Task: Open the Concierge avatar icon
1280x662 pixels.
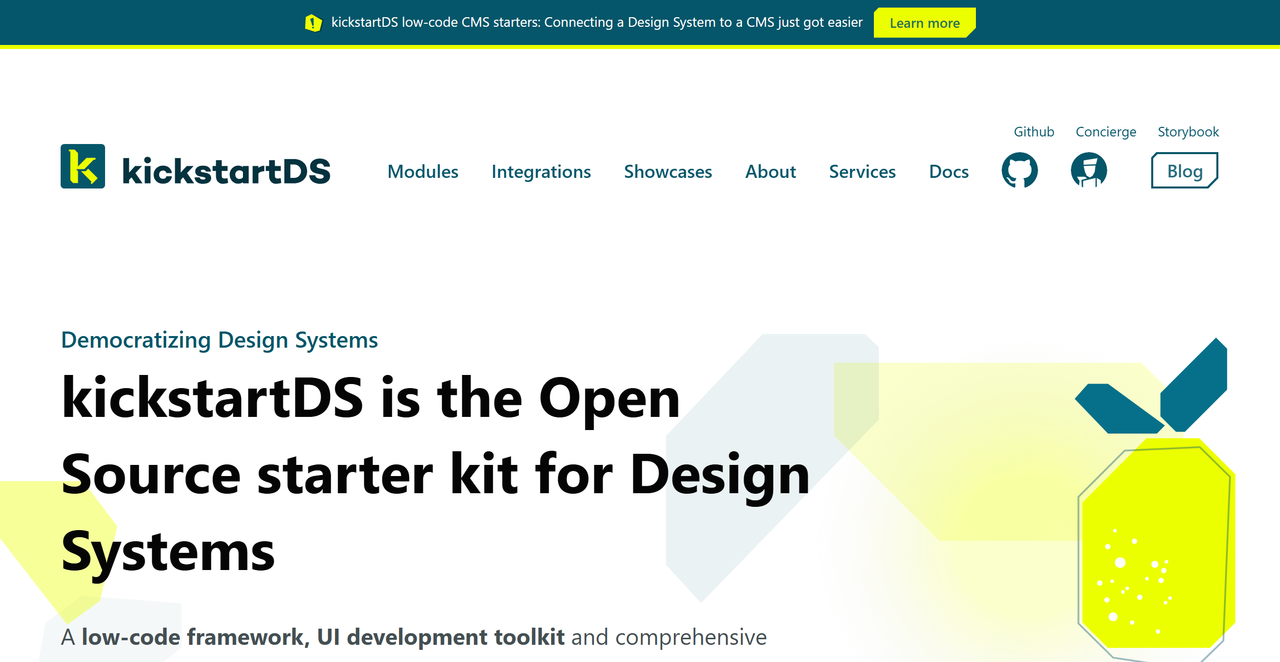Action: 1089,170
